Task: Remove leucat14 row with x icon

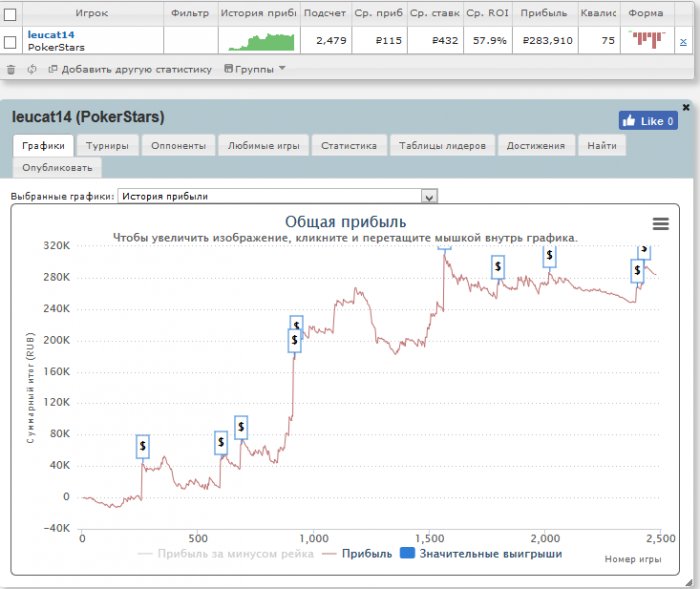Action: 683,42
